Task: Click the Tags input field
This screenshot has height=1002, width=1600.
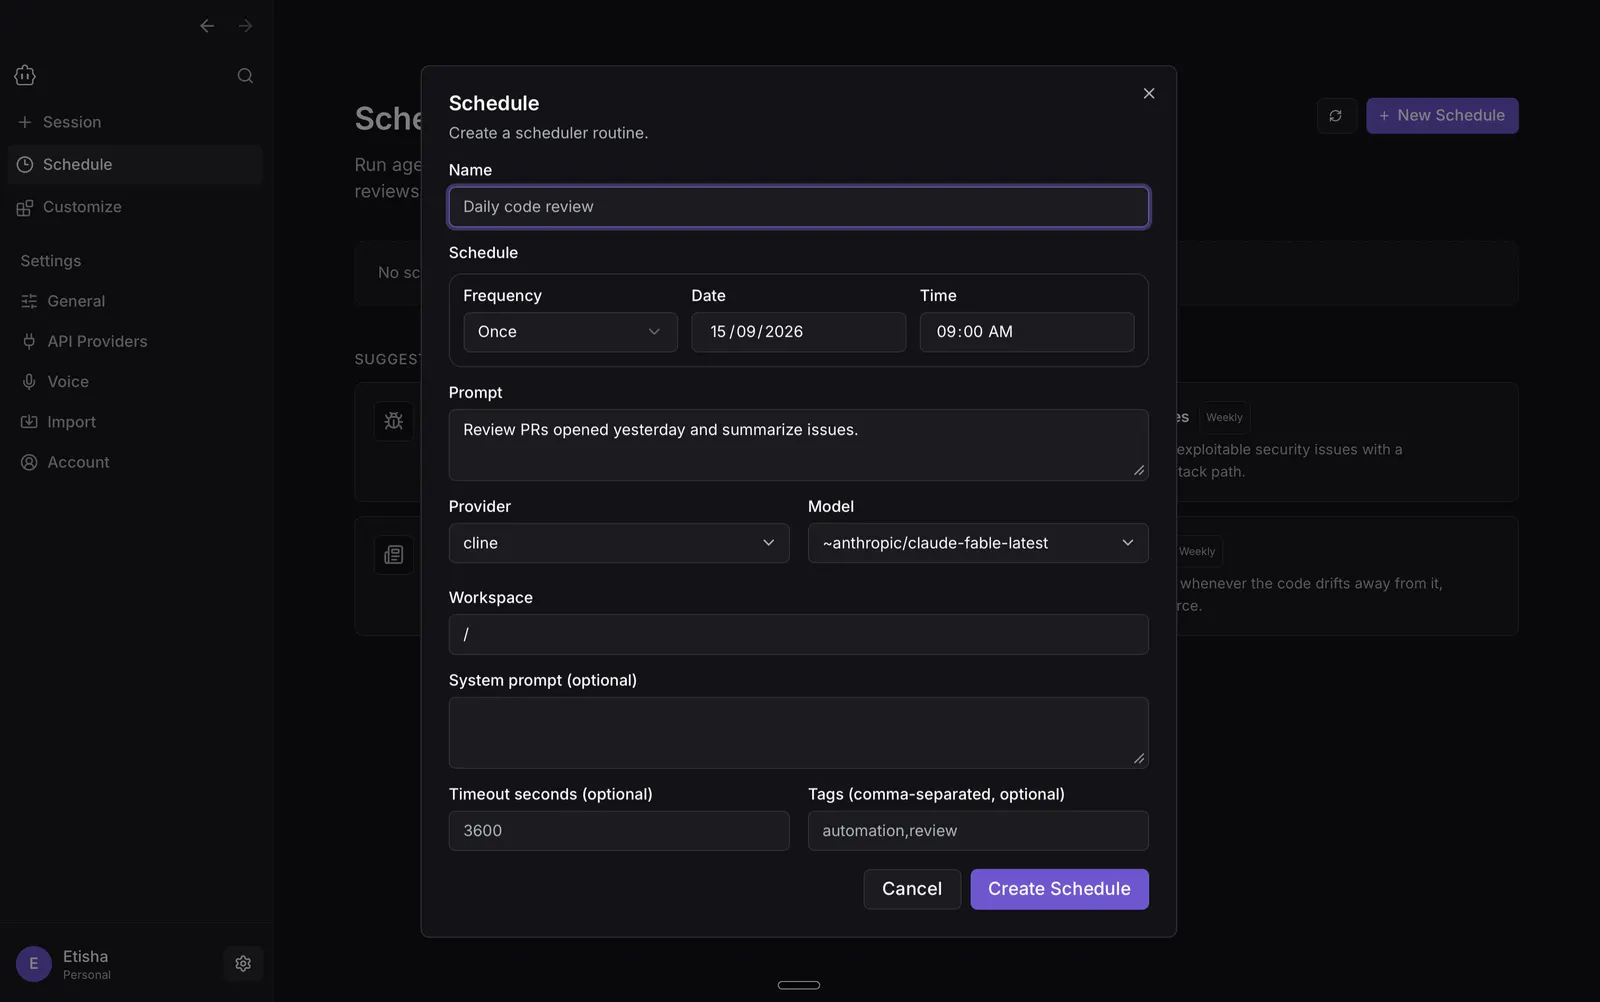Action: 978,831
